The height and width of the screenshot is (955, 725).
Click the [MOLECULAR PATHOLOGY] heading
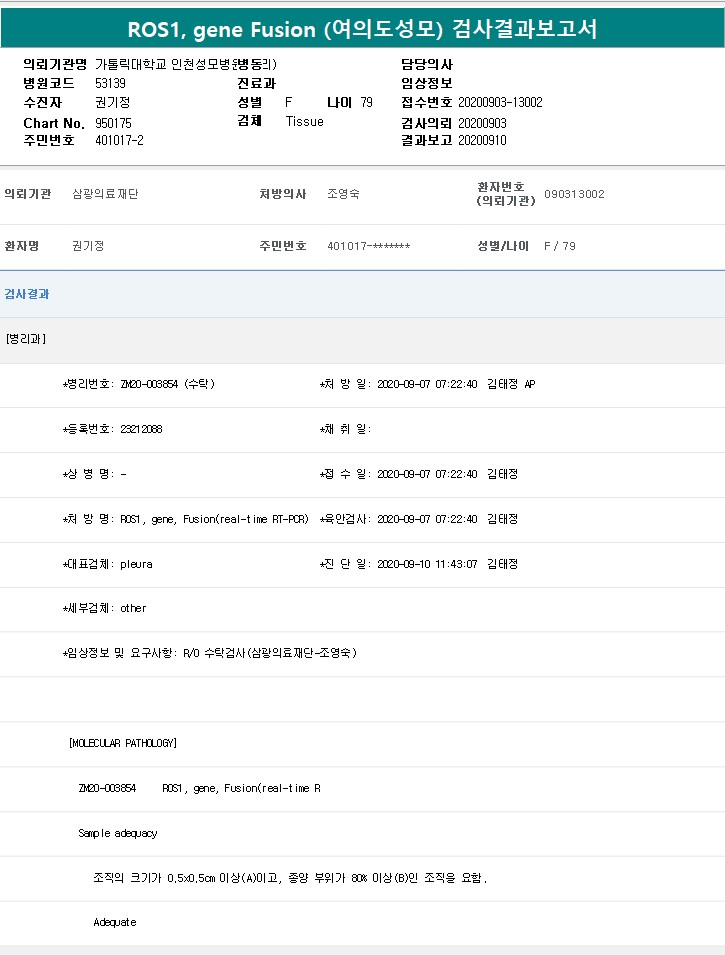coord(123,743)
